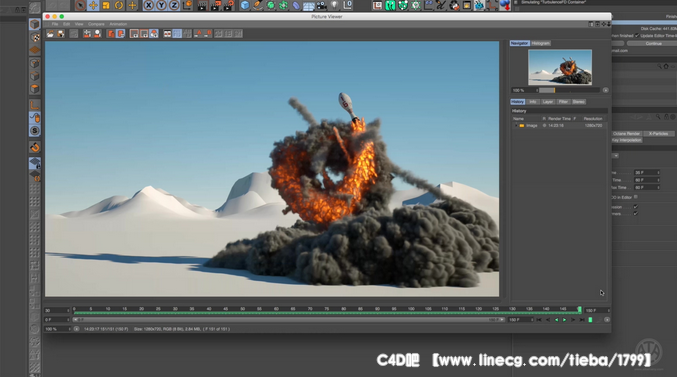Click the Clear History clapperboard icon
Screen dimensions: 677x377
click(x=87, y=34)
